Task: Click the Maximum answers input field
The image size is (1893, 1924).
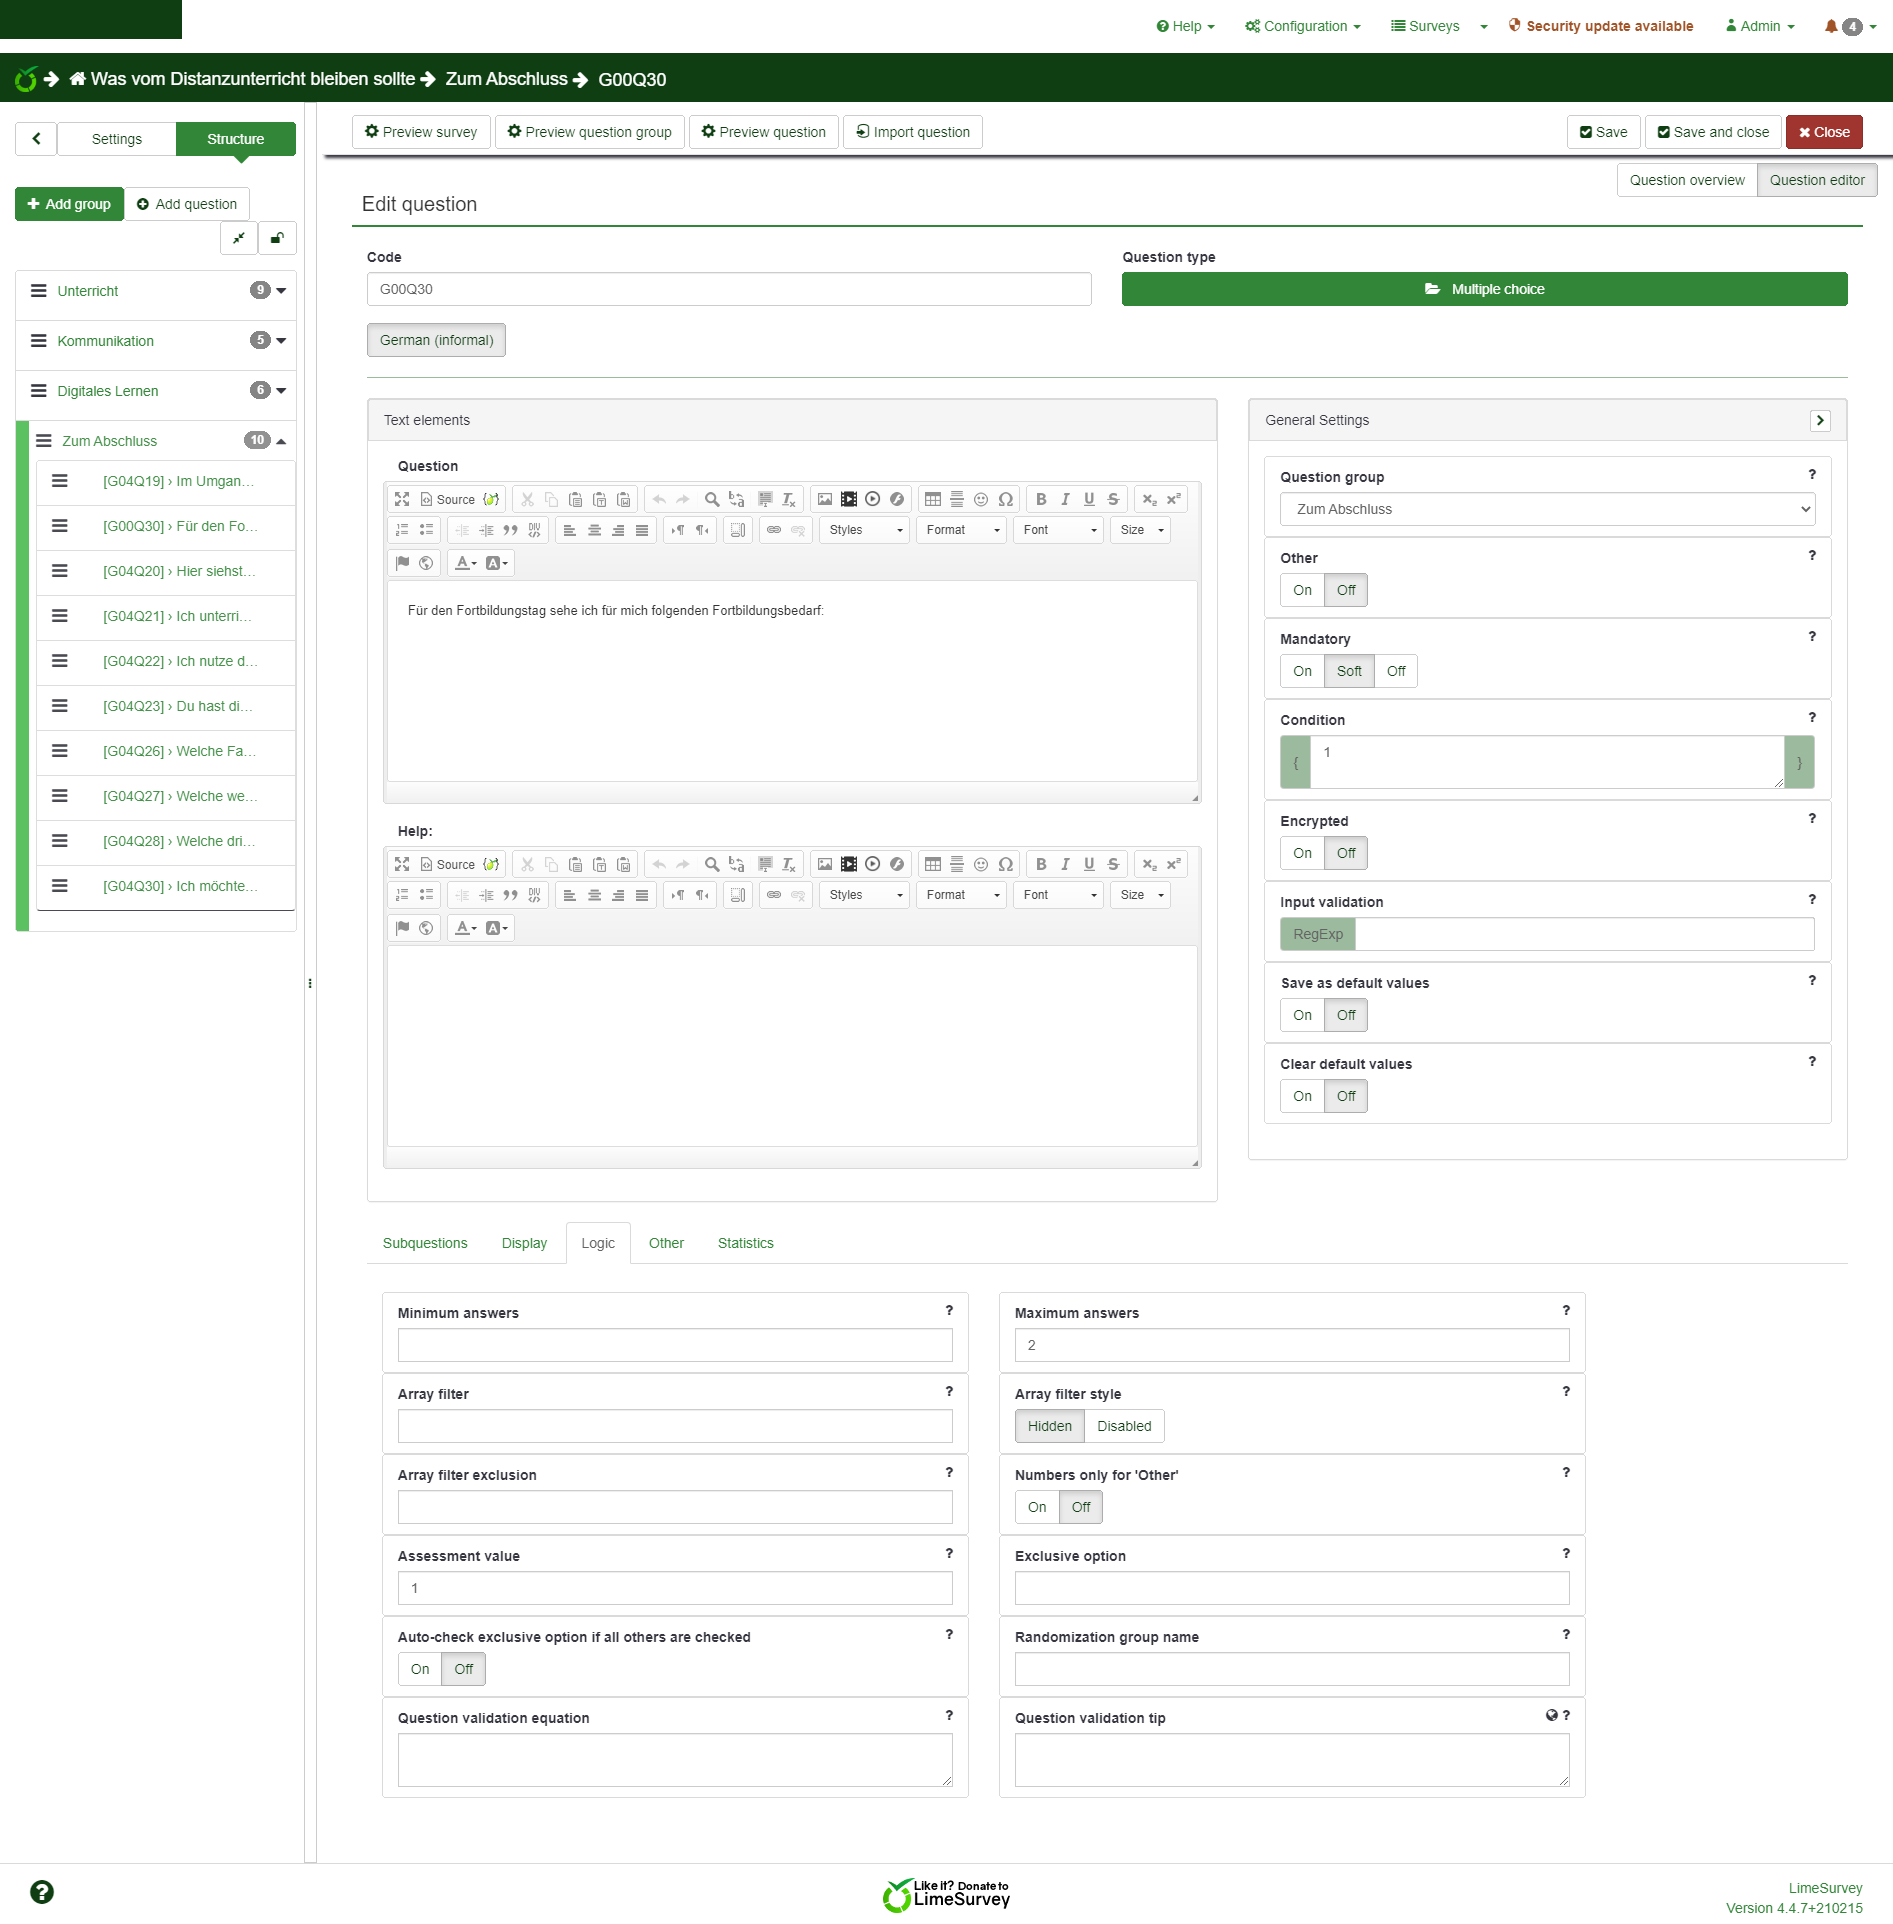Action: (x=1291, y=1345)
